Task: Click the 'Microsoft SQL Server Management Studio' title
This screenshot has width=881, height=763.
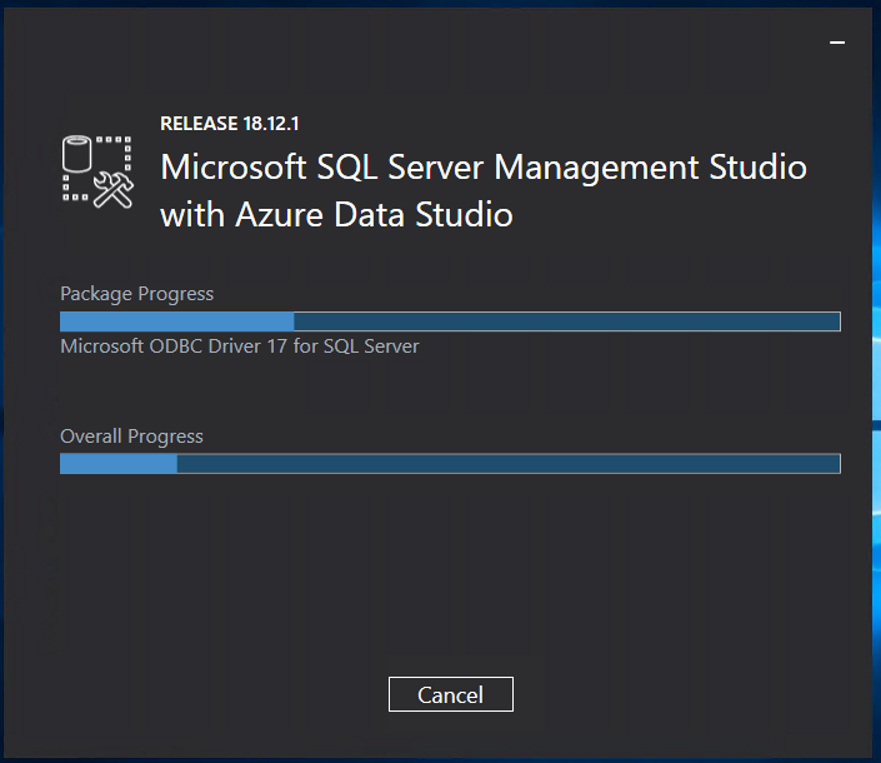Action: 483,190
